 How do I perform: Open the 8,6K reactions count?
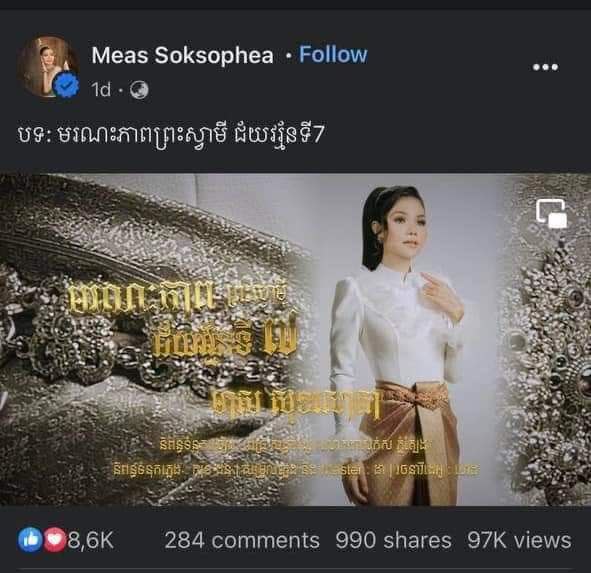90,540
